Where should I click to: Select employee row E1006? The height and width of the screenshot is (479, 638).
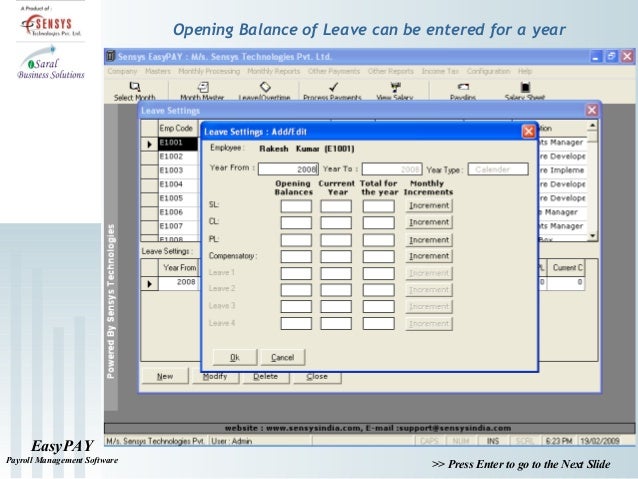click(178, 212)
